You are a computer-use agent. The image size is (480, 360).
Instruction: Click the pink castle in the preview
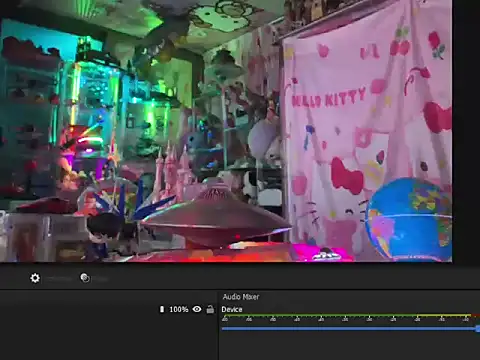[171, 172]
